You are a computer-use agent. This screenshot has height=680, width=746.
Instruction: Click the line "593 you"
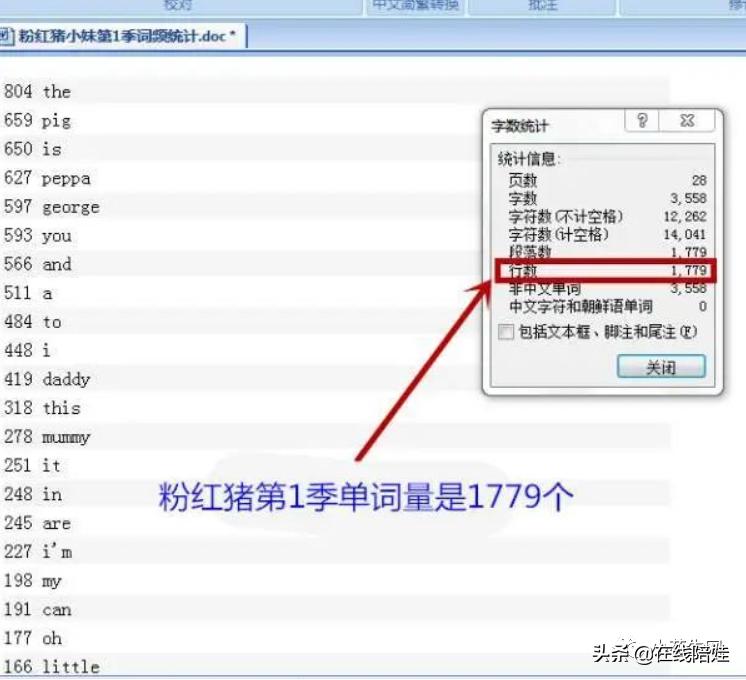point(37,236)
